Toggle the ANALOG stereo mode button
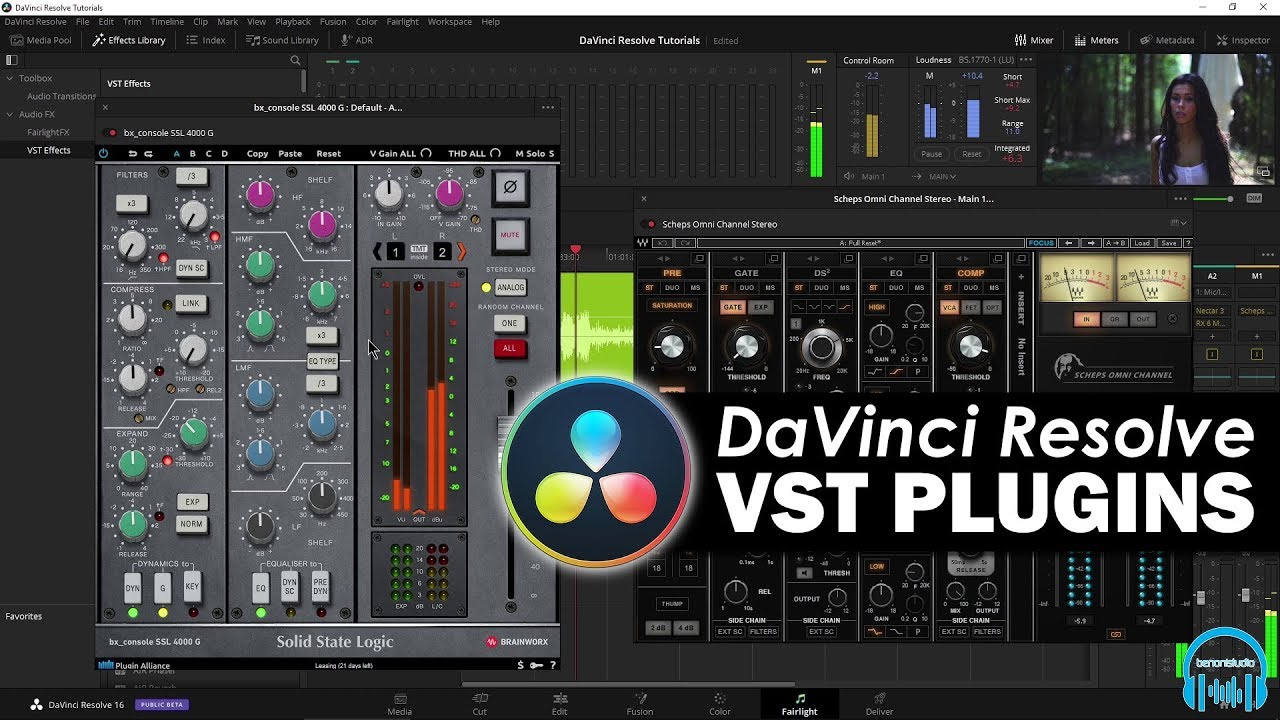 [x=510, y=287]
